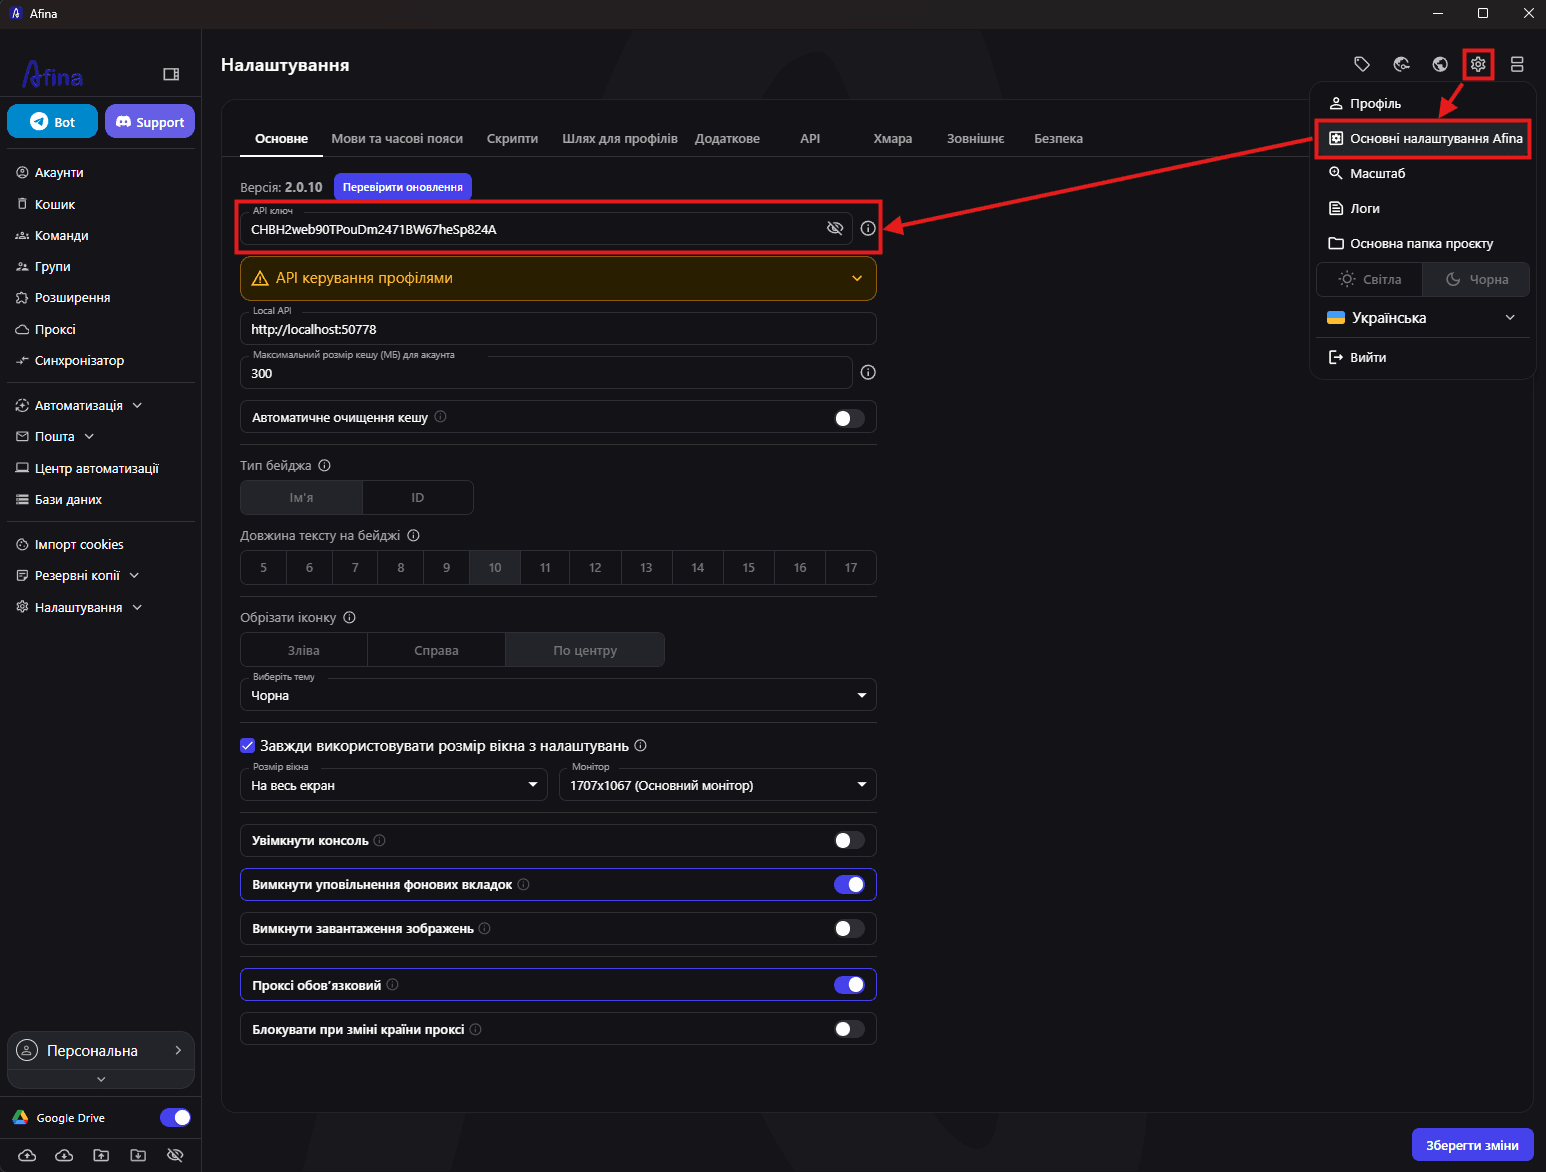This screenshot has width=1546, height=1172.
Task: Switch to the Скрипти tab
Action: click(512, 139)
